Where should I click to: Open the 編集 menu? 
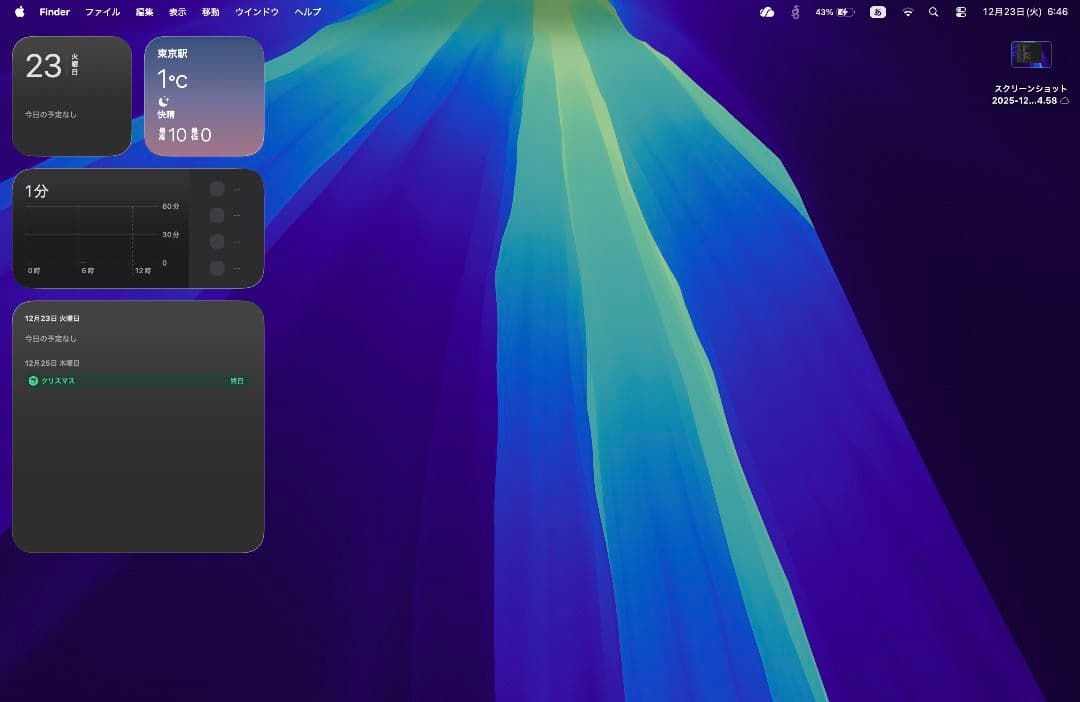pos(145,12)
